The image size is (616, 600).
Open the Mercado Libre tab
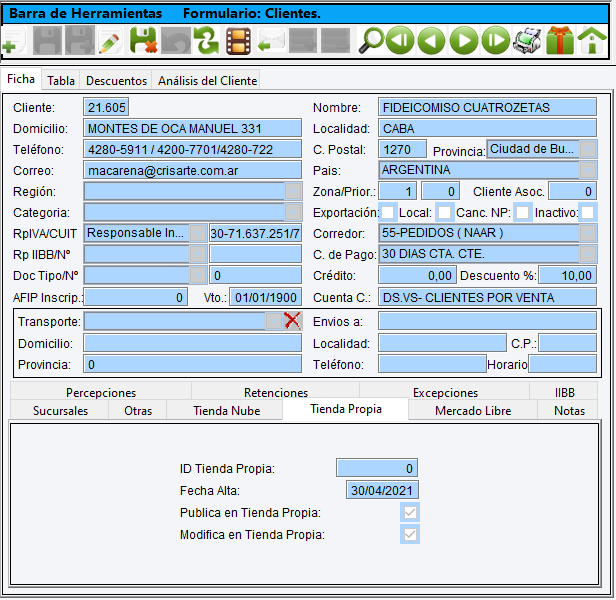(473, 410)
